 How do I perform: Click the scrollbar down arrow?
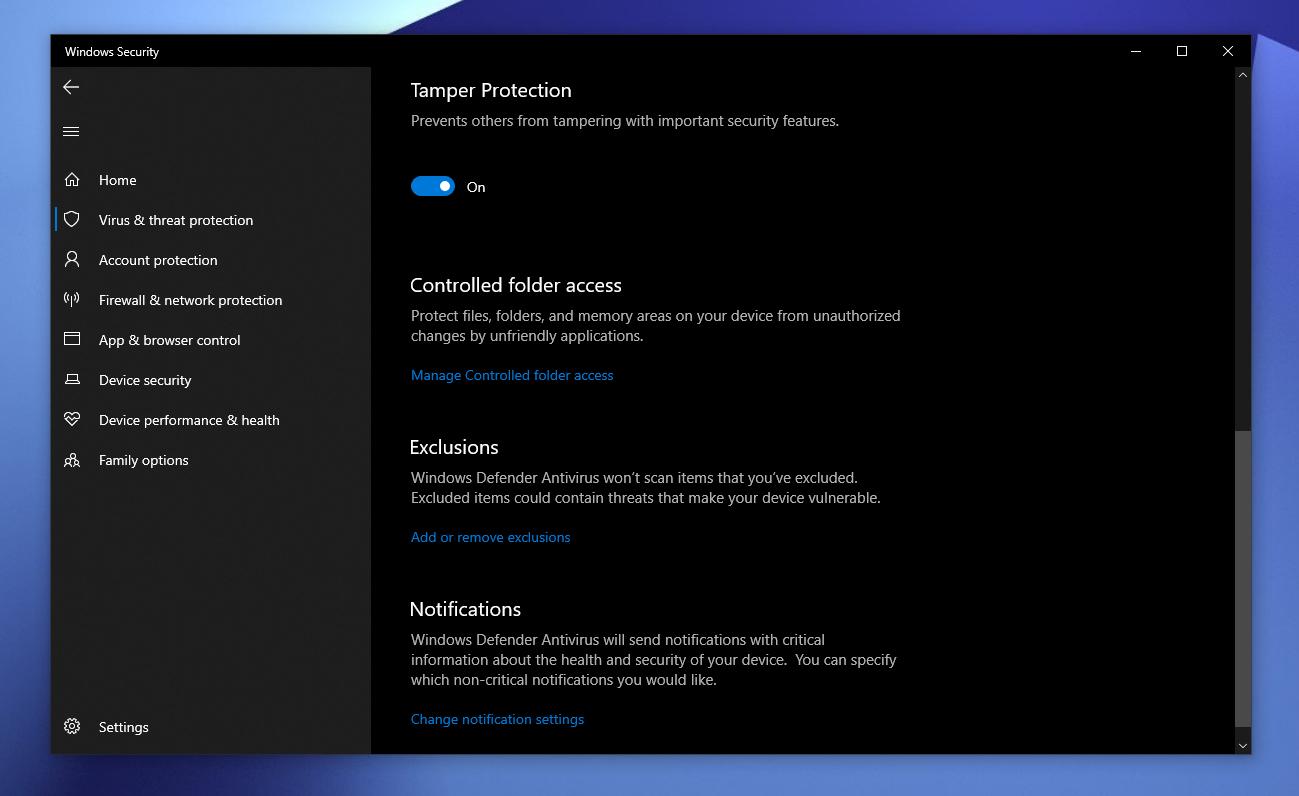[x=1243, y=745]
